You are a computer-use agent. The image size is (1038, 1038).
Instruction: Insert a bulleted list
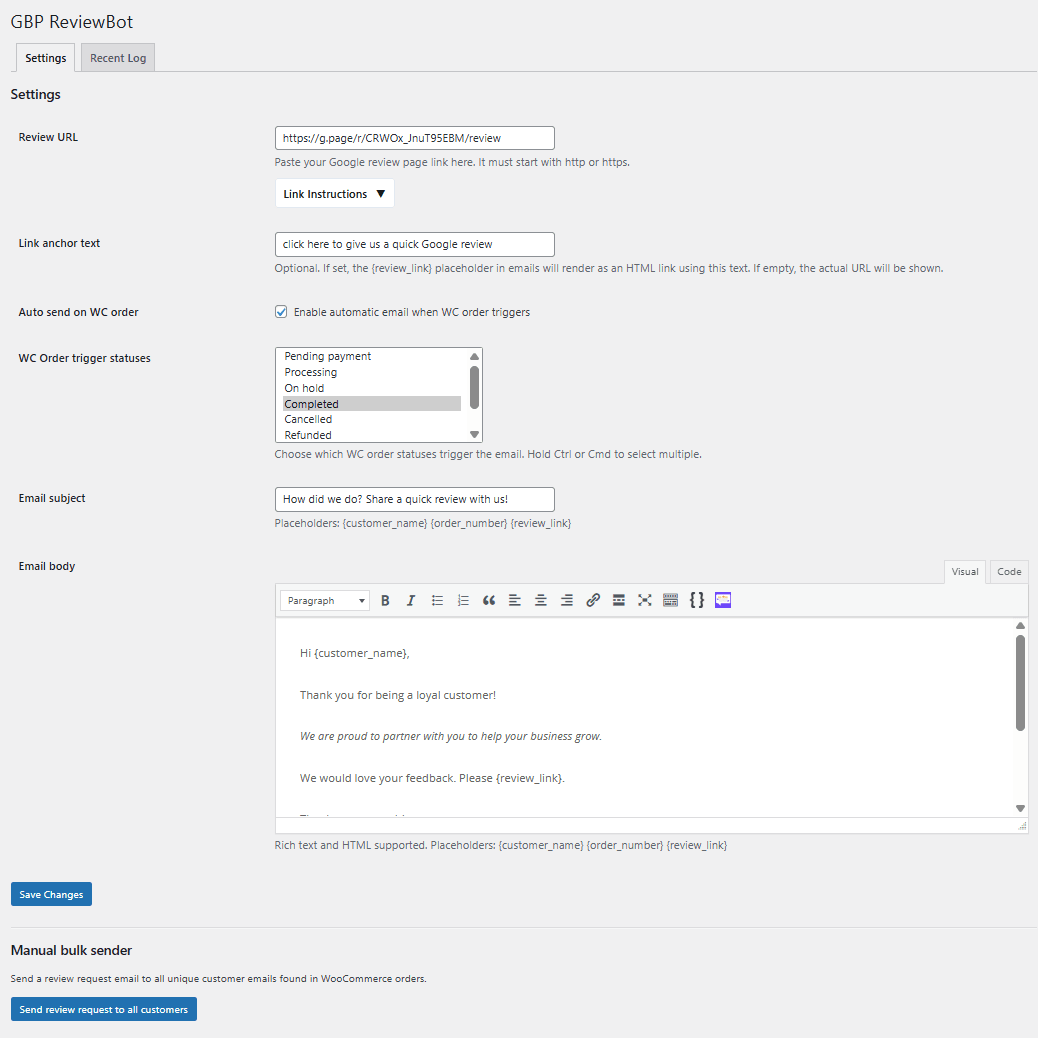click(437, 600)
